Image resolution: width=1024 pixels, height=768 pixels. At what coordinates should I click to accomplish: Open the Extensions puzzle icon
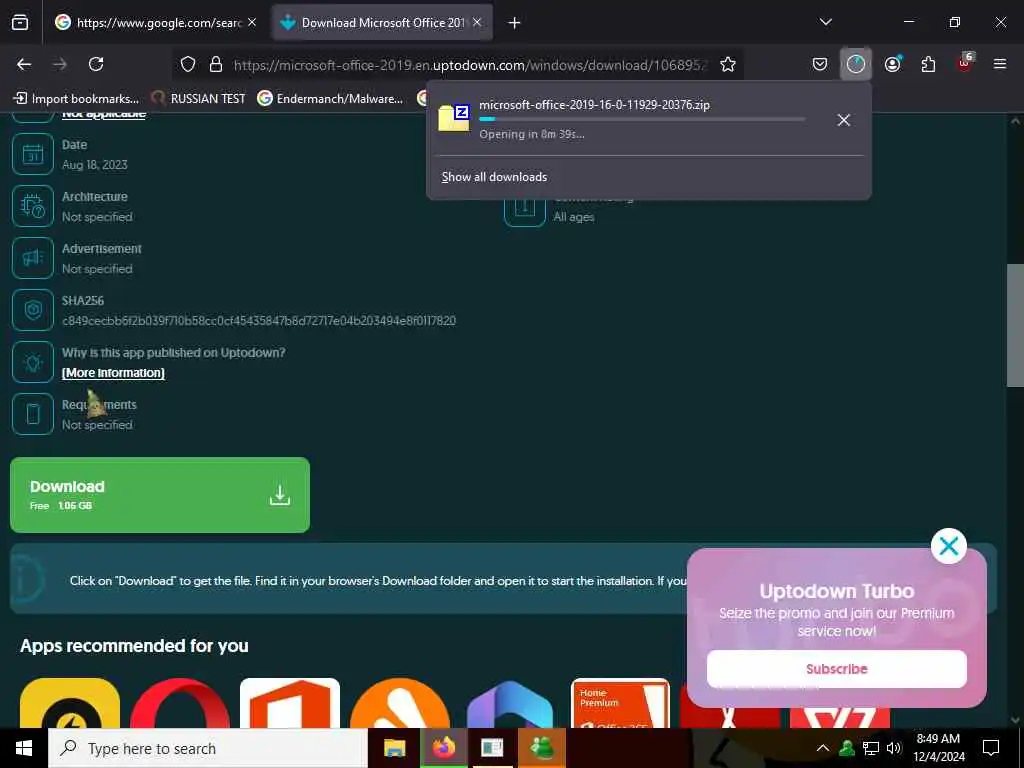click(928, 64)
